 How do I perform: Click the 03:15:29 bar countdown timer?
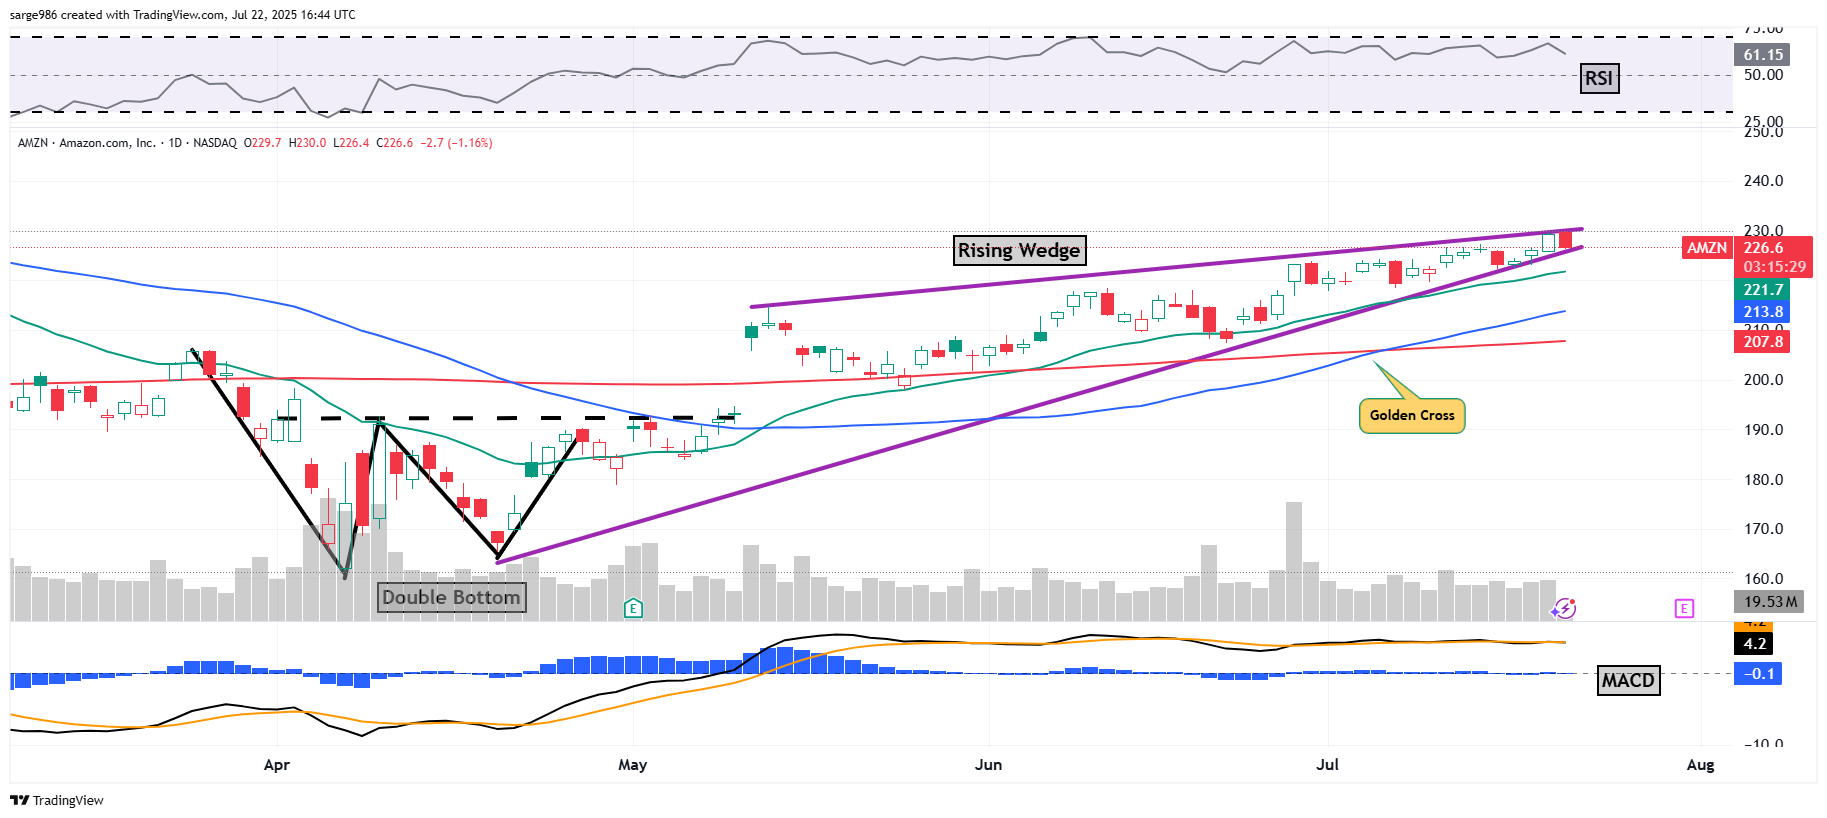[x=1775, y=267]
